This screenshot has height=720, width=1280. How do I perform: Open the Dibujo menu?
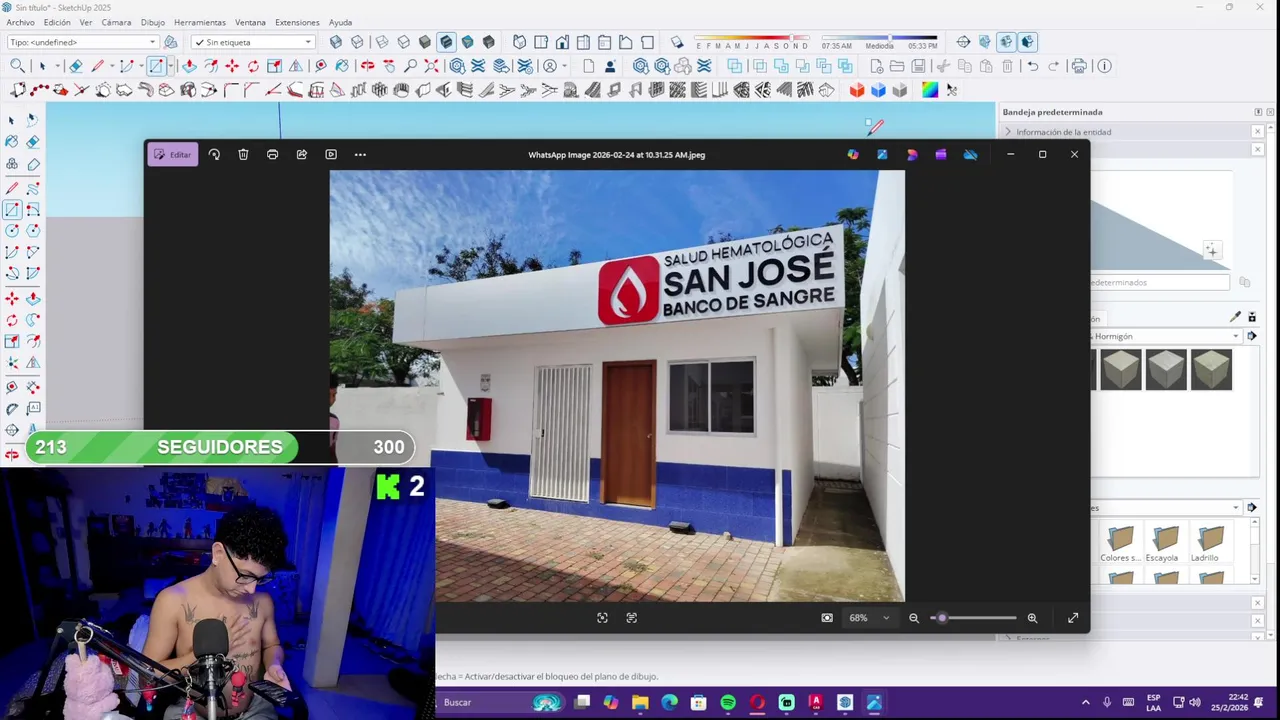[153, 22]
